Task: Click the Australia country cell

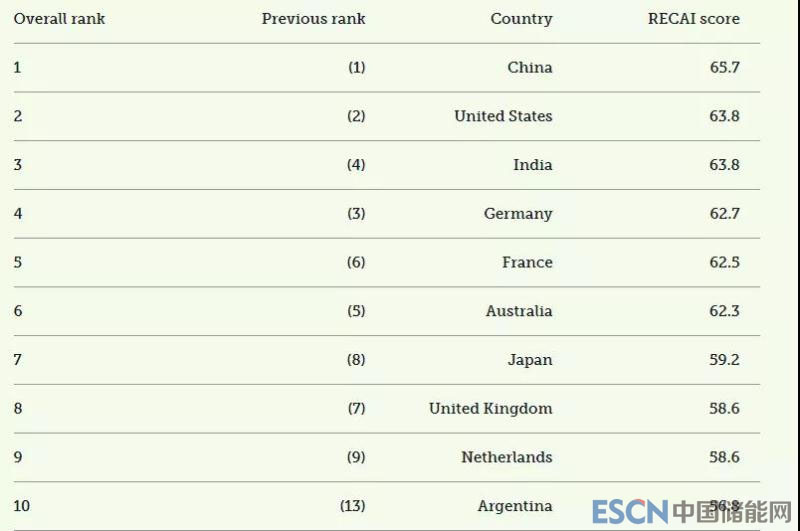Action: tap(518, 311)
